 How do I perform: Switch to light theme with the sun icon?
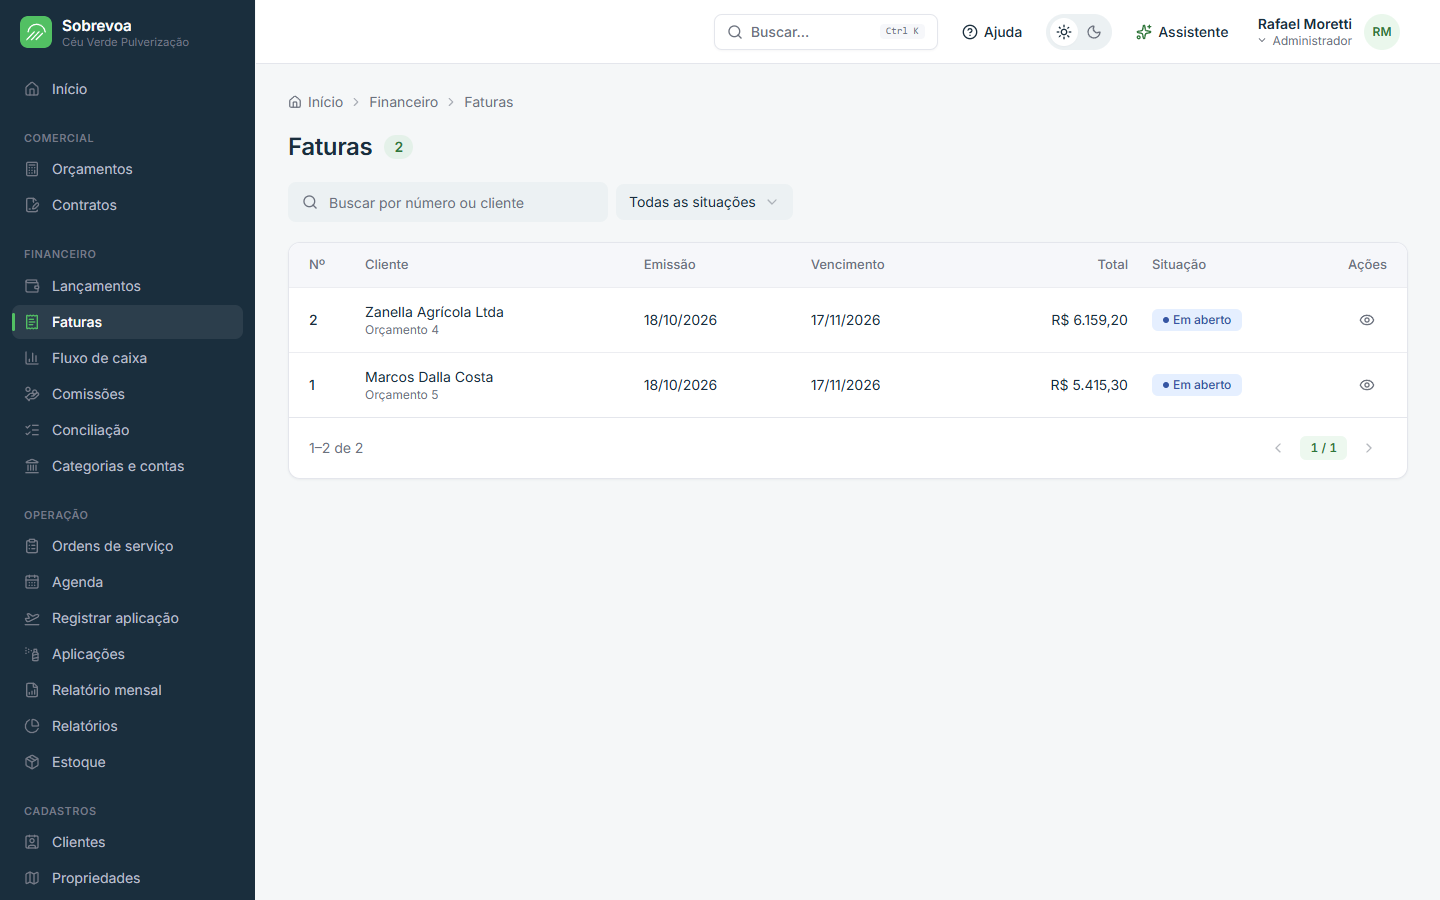tap(1064, 32)
